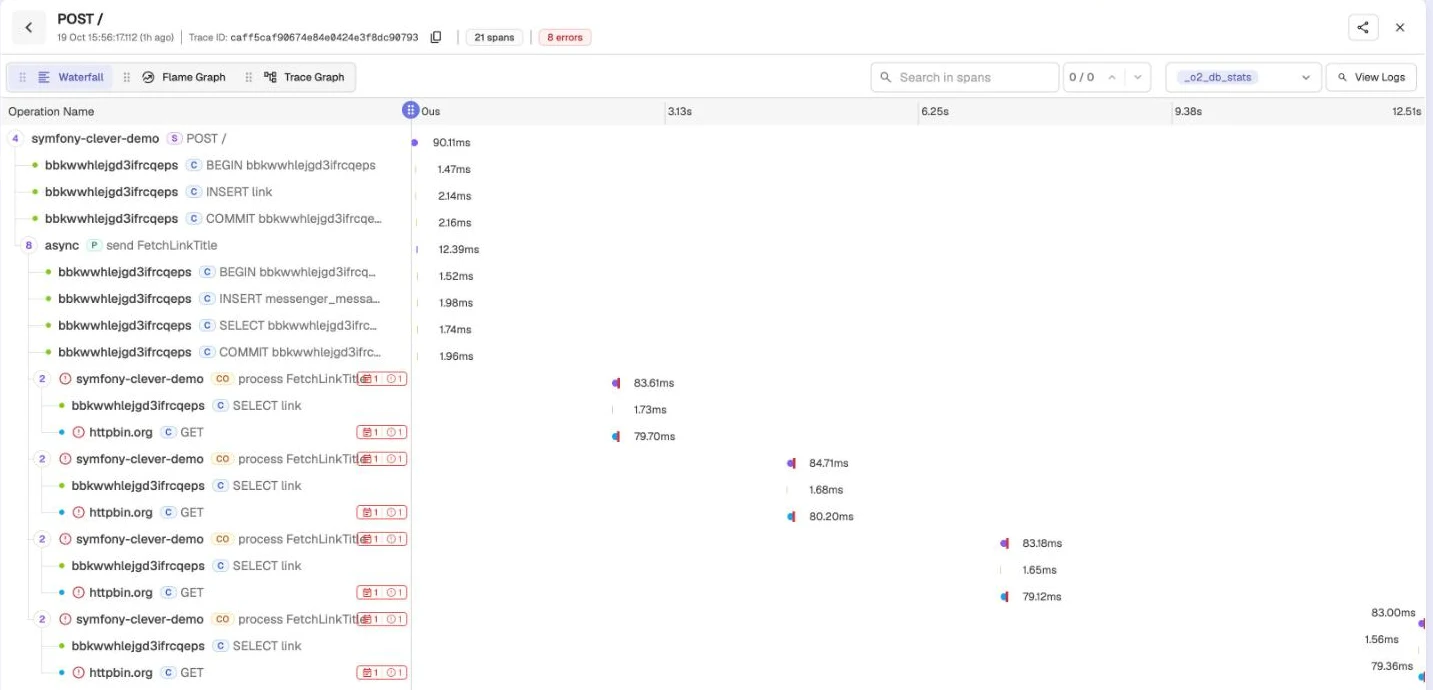Click the CO badge on 84.71ms process row
This screenshot has width=1433, height=690.
click(x=222, y=459)
